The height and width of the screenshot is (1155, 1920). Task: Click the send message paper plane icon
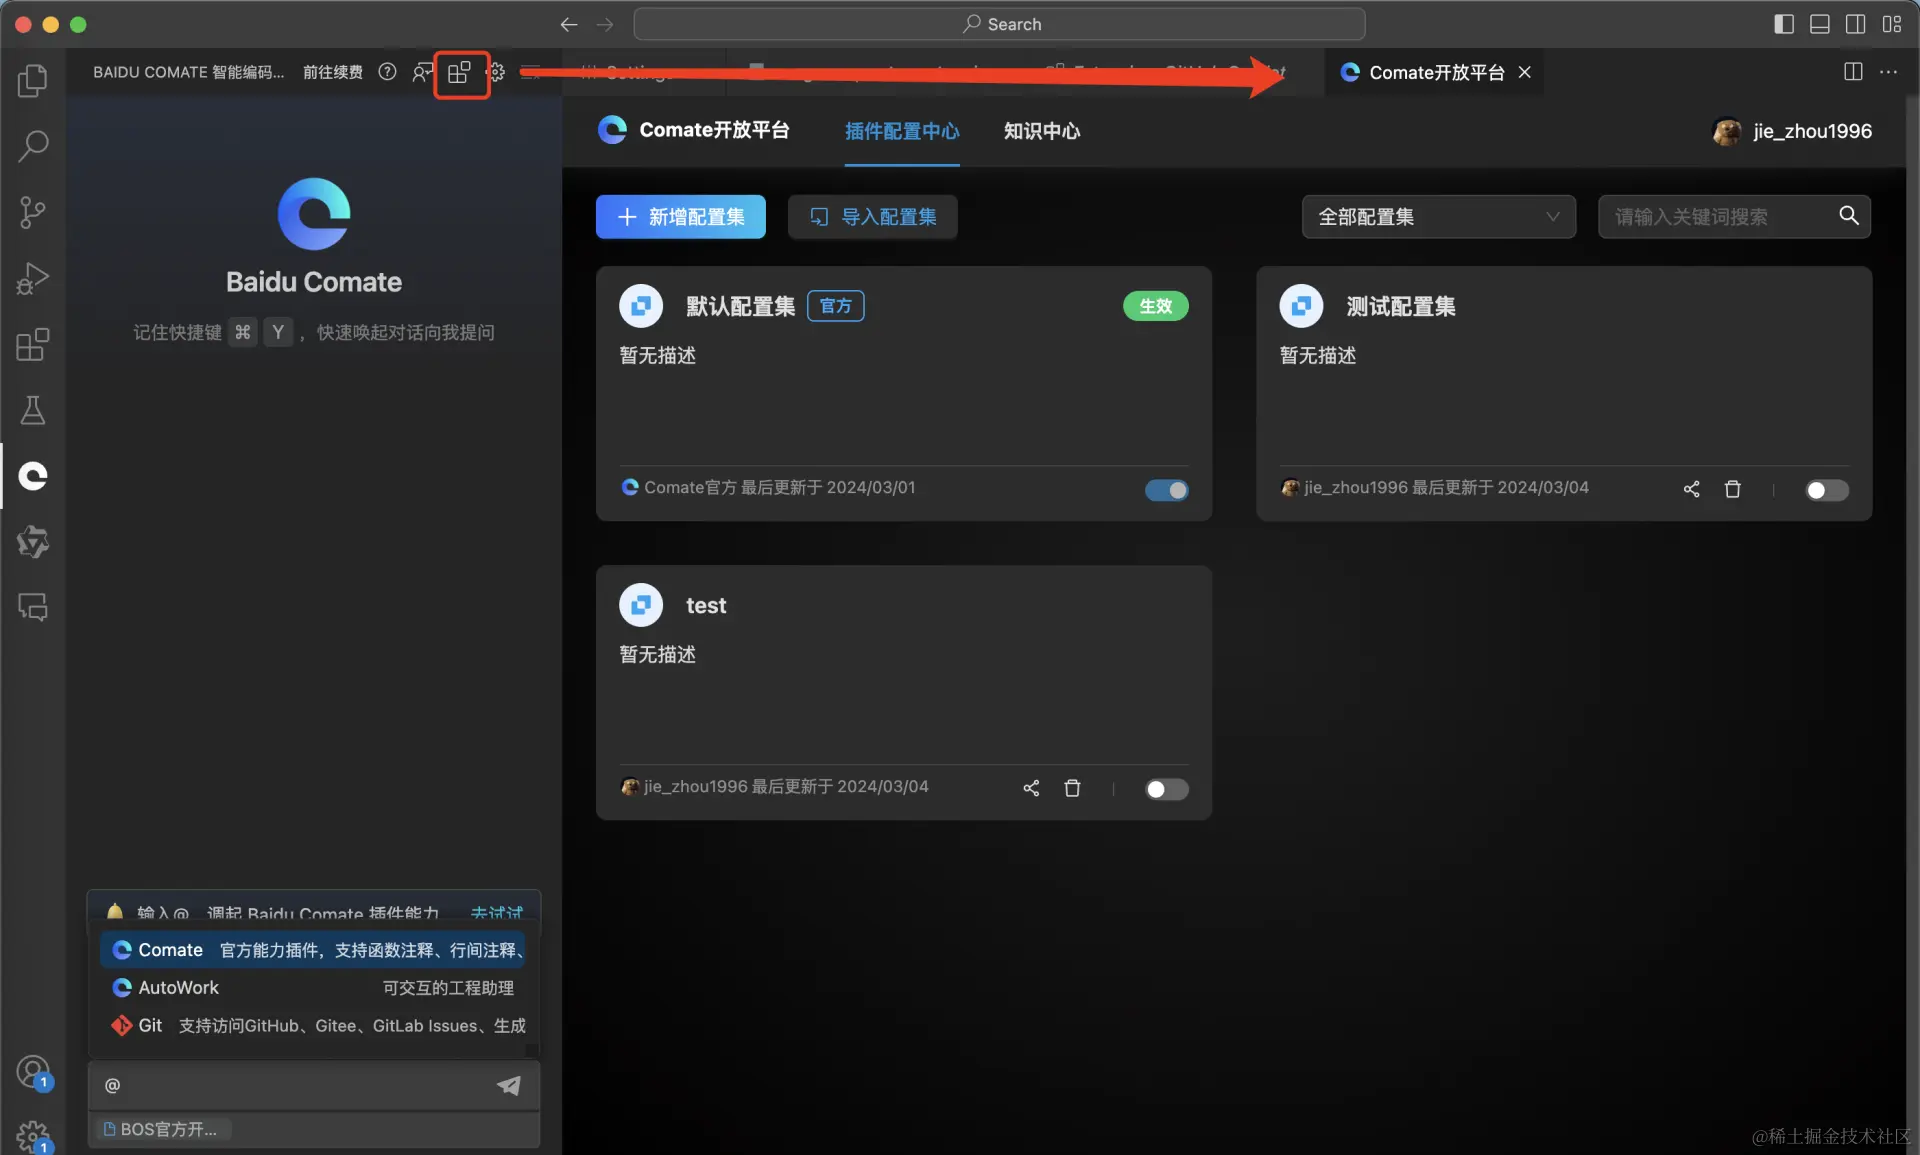pyautogui.click(x=509, y=1085)
